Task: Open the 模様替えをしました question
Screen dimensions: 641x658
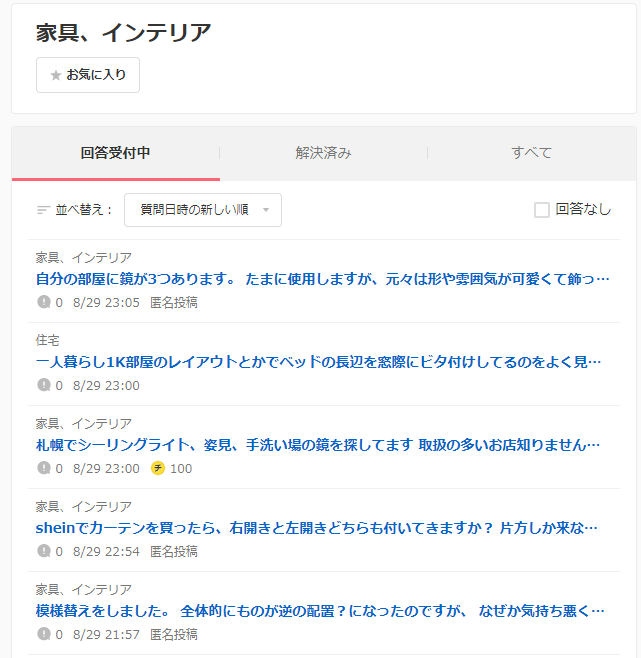Action: (x=320, y=611)
